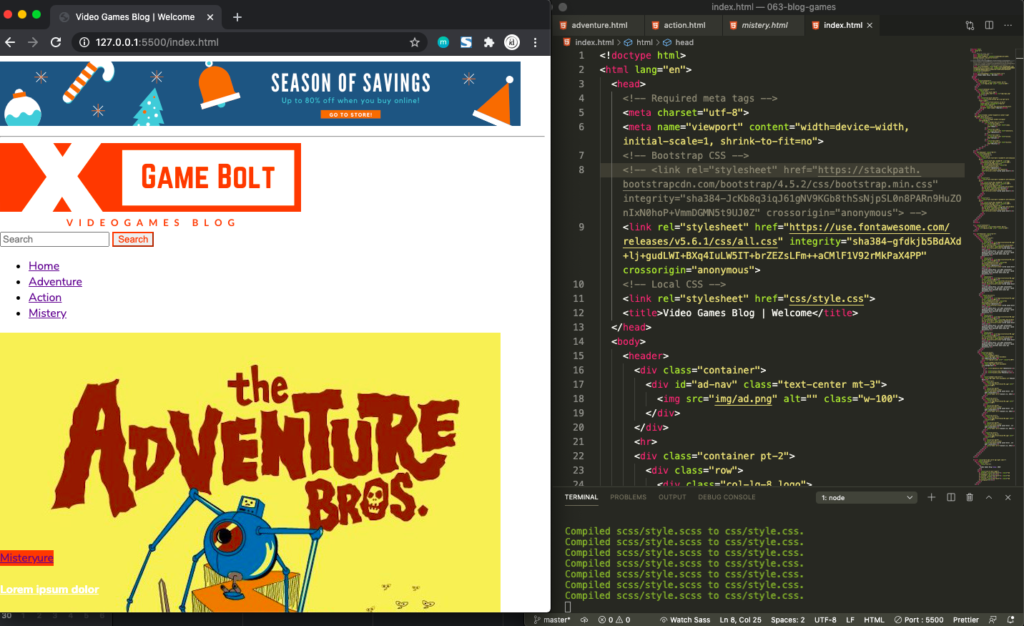The height and width of the screenshot is (626, 1024).
Task: Bookmark this page with the star icon
Action: [415, 42]
